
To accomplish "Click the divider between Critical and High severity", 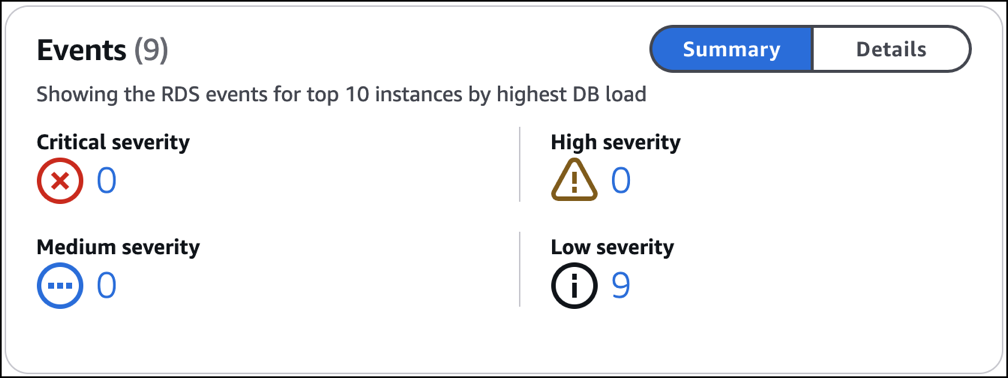I will point(519,164).
